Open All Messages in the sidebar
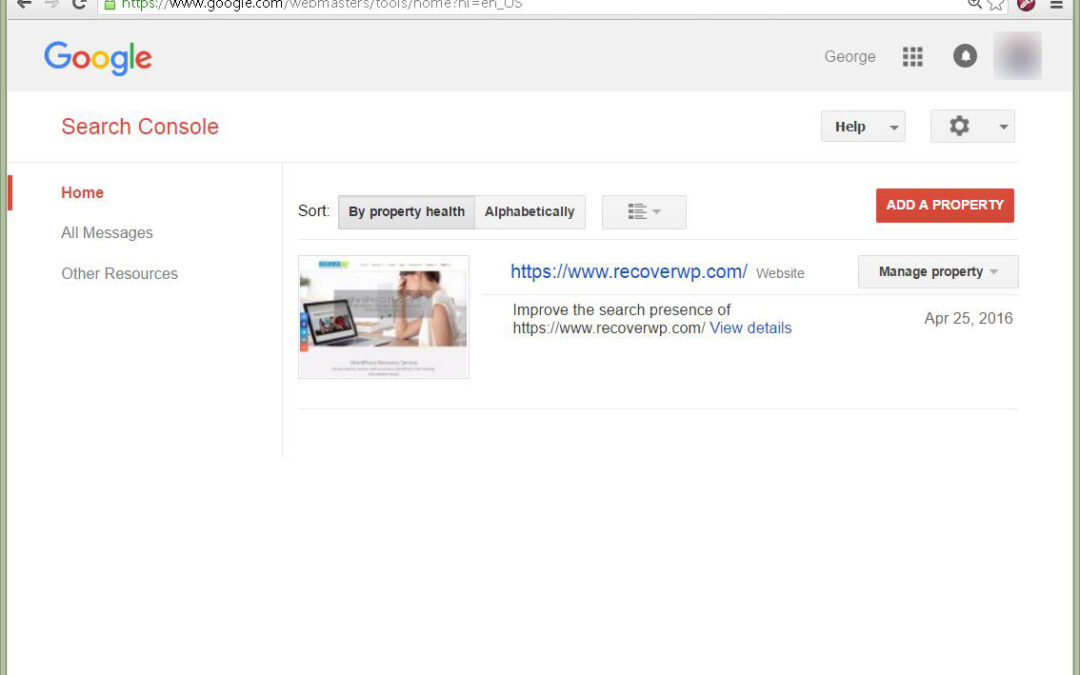The image size is (1080, 675). [107, 233]
